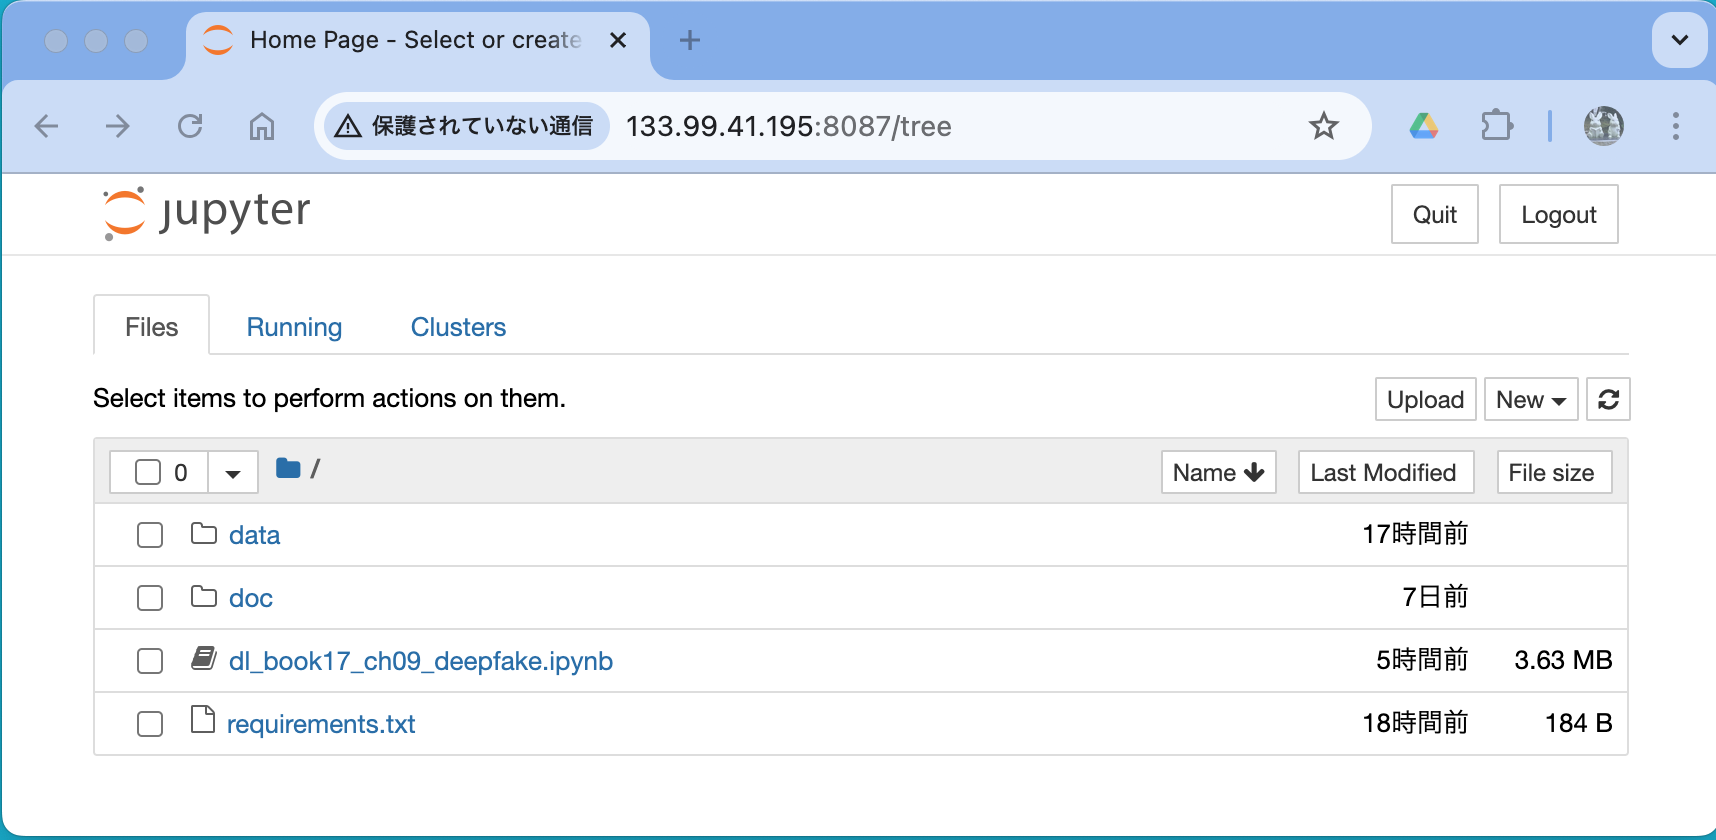This screenshot has width=1716, height=840.
Task: Check the box for data folder
Action: point(150,535)
